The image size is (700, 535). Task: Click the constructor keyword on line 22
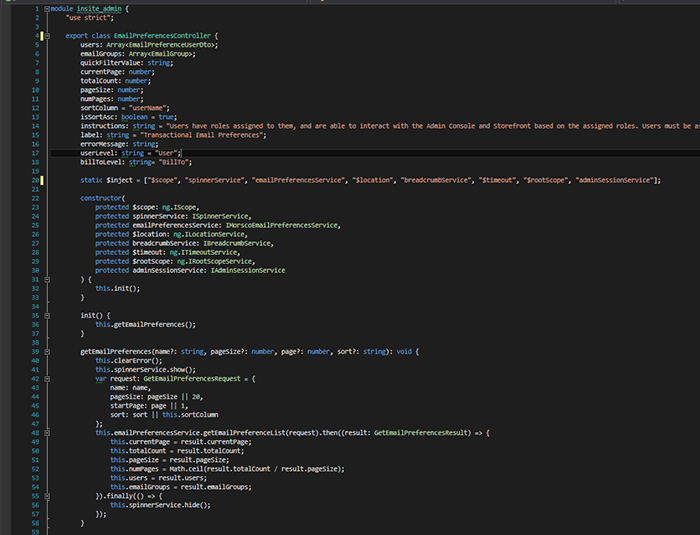coord(101,198)
